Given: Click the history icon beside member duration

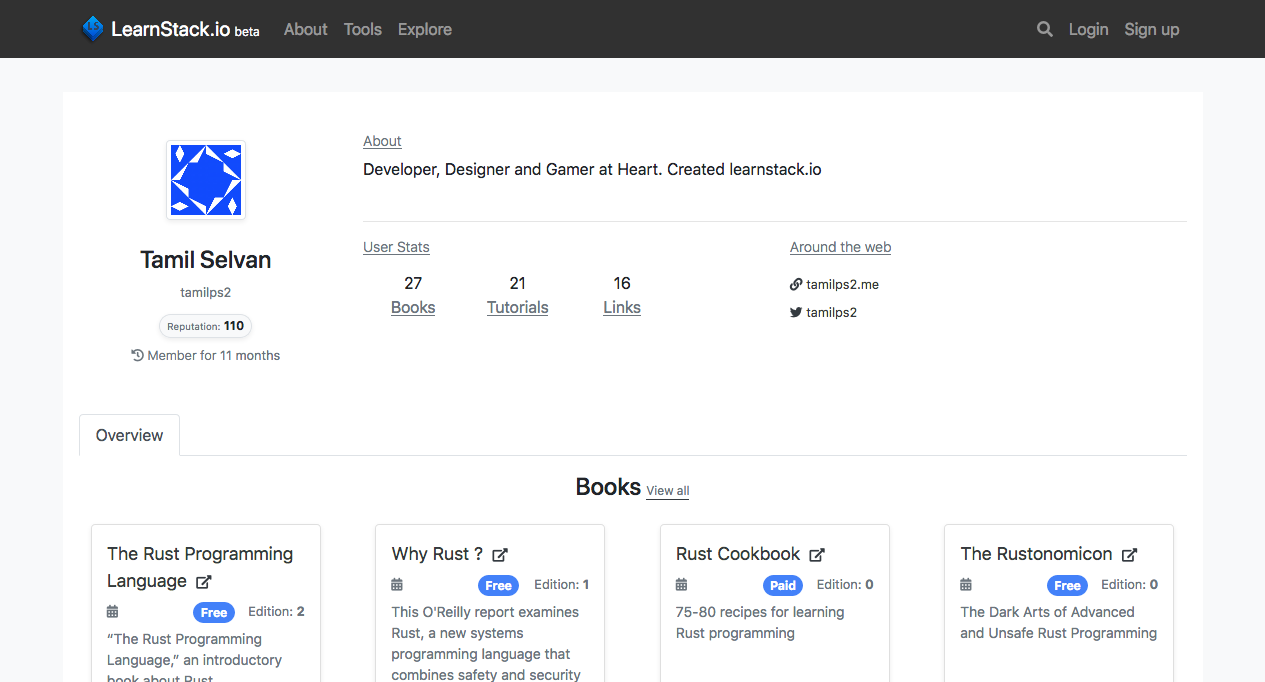Looking at the screenshot, I should click(136, 355).
